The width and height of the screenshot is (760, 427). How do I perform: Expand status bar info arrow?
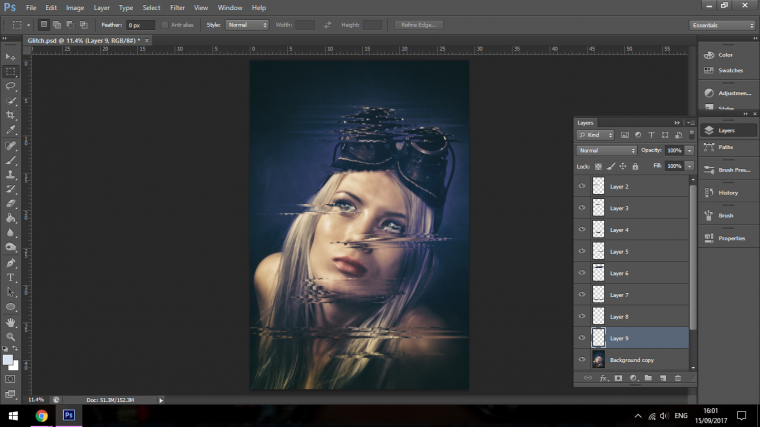(161, 400)
